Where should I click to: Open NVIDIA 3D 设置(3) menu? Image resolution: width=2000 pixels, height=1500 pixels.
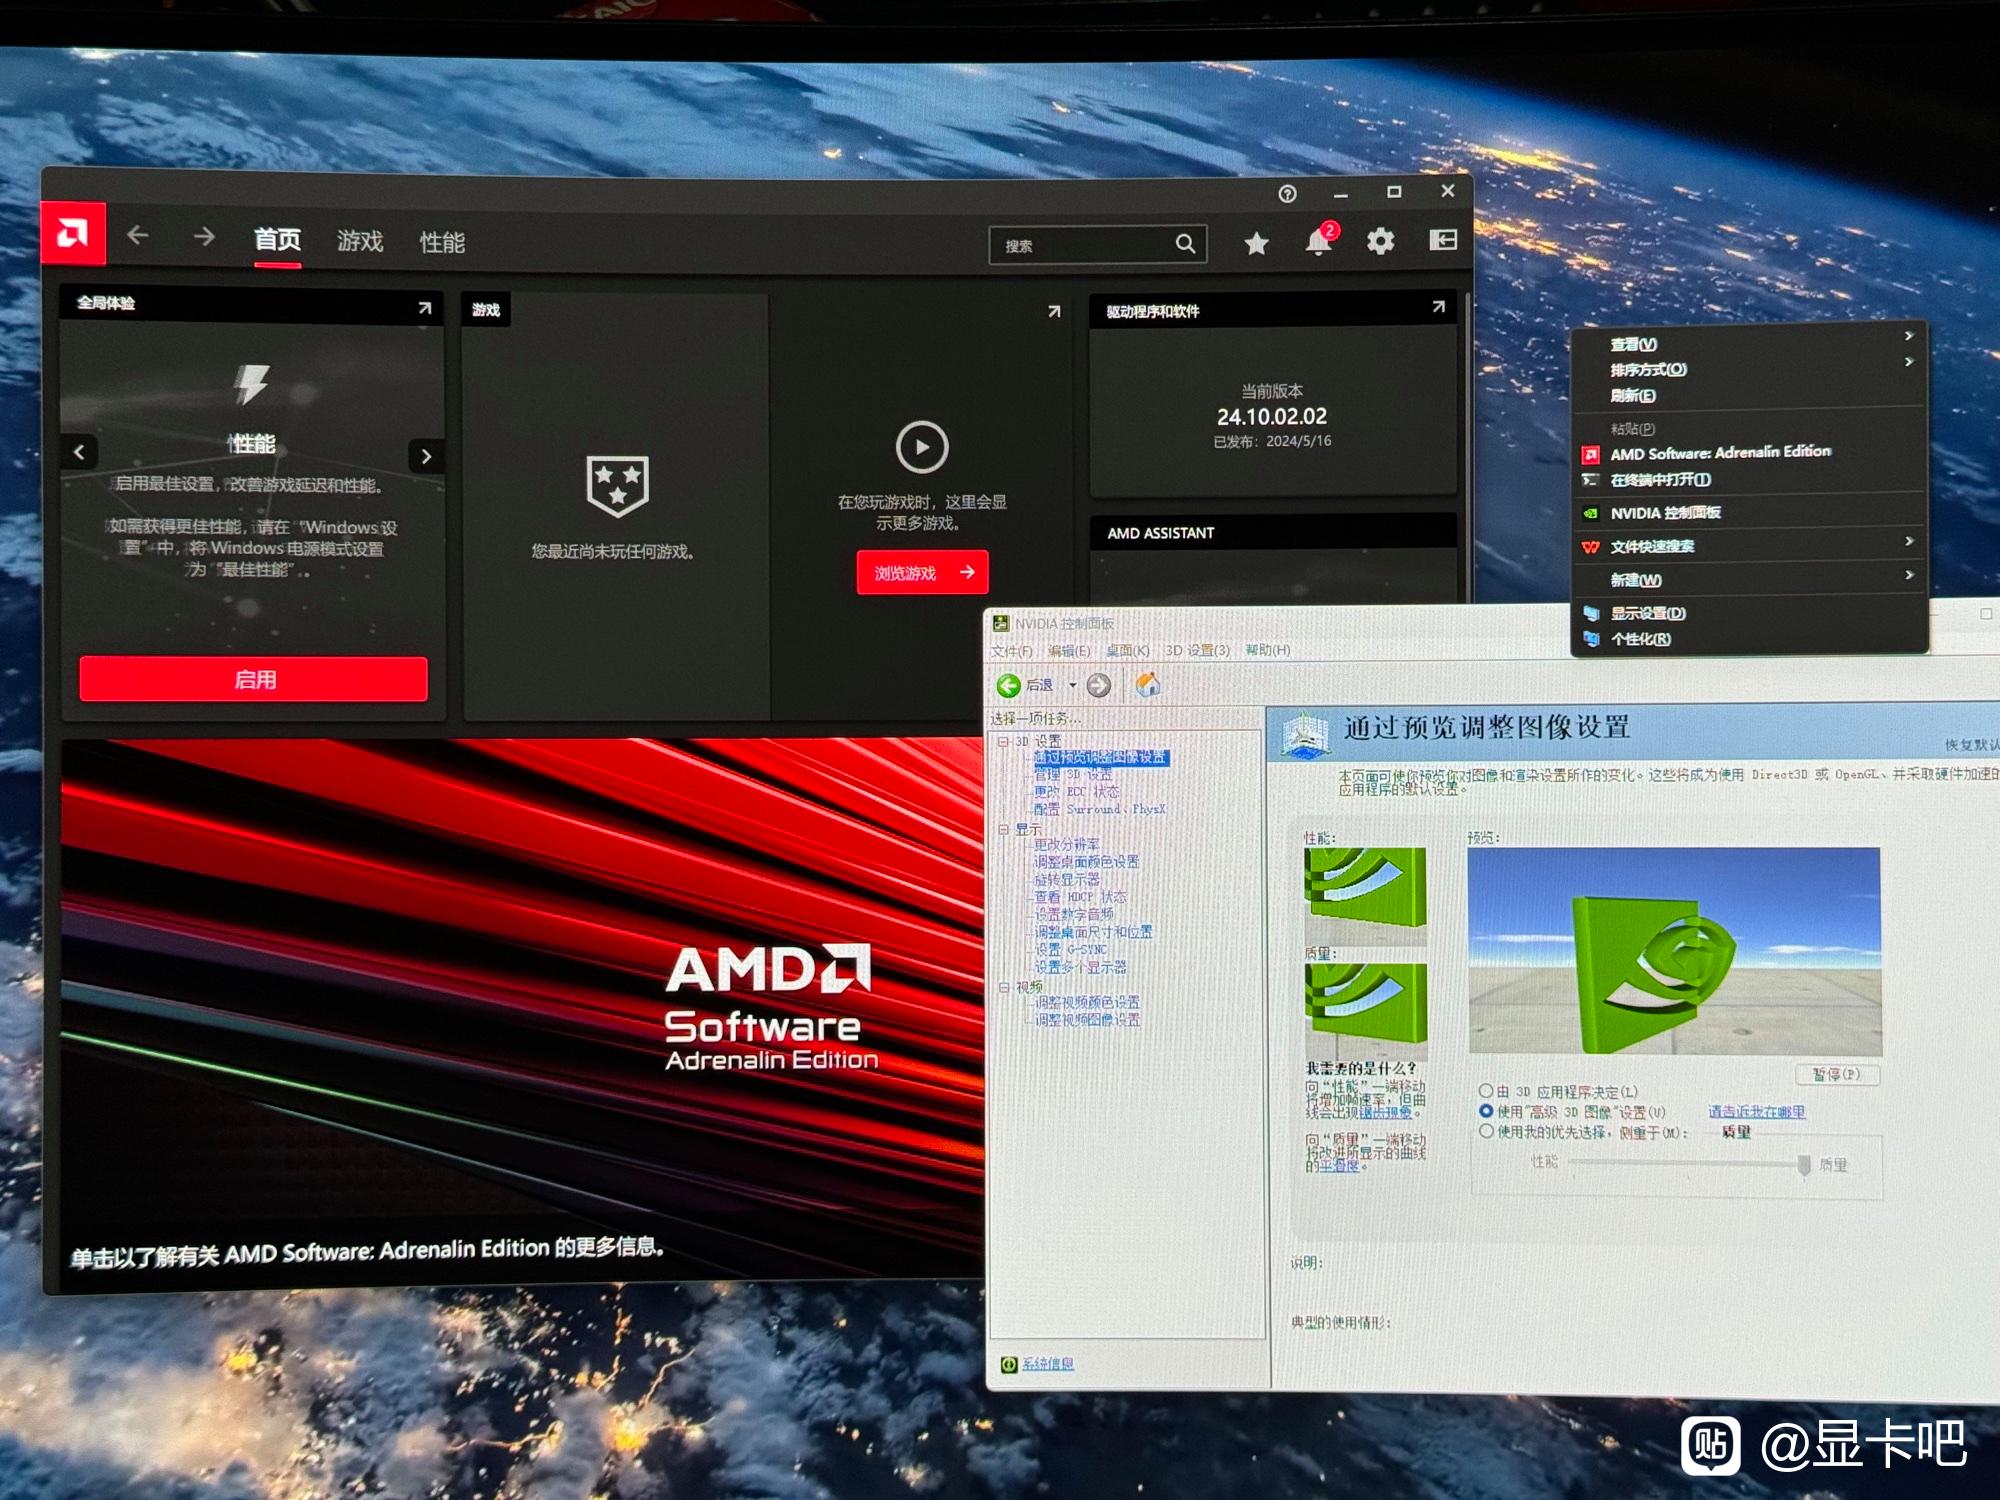[x=1197, y=650]
